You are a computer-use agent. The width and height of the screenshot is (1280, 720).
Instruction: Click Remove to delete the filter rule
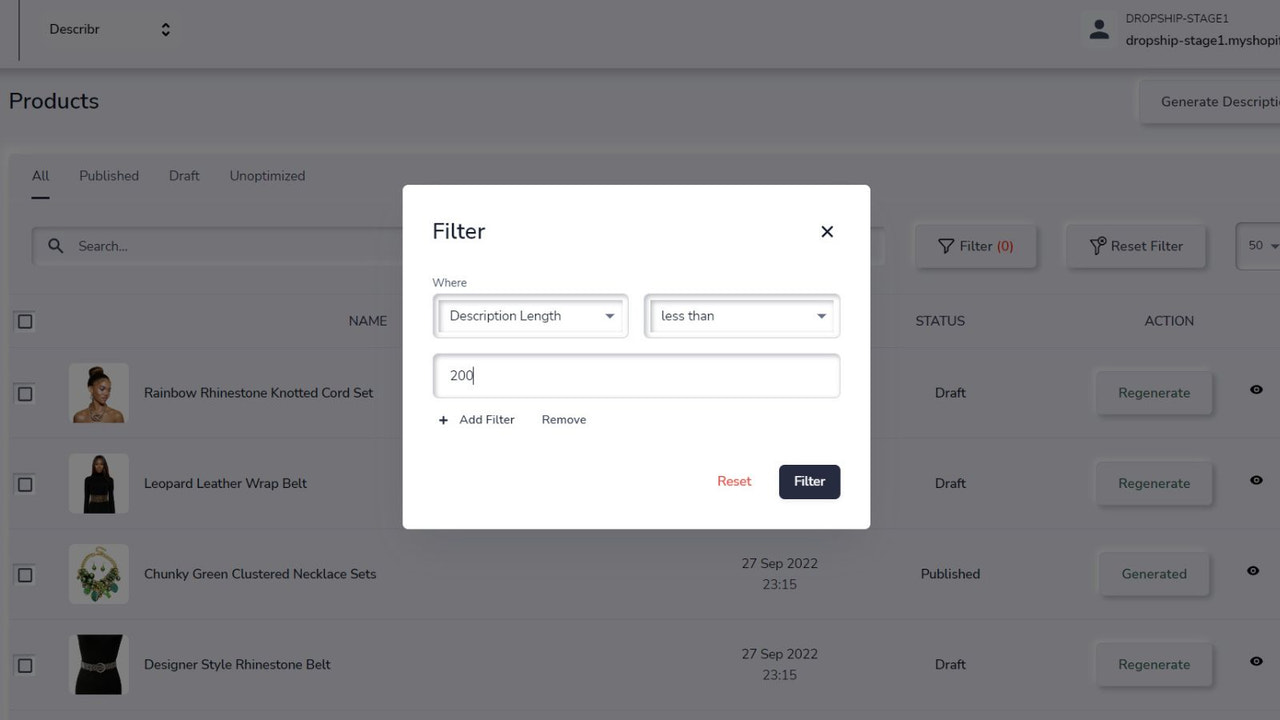click(563, 419)
